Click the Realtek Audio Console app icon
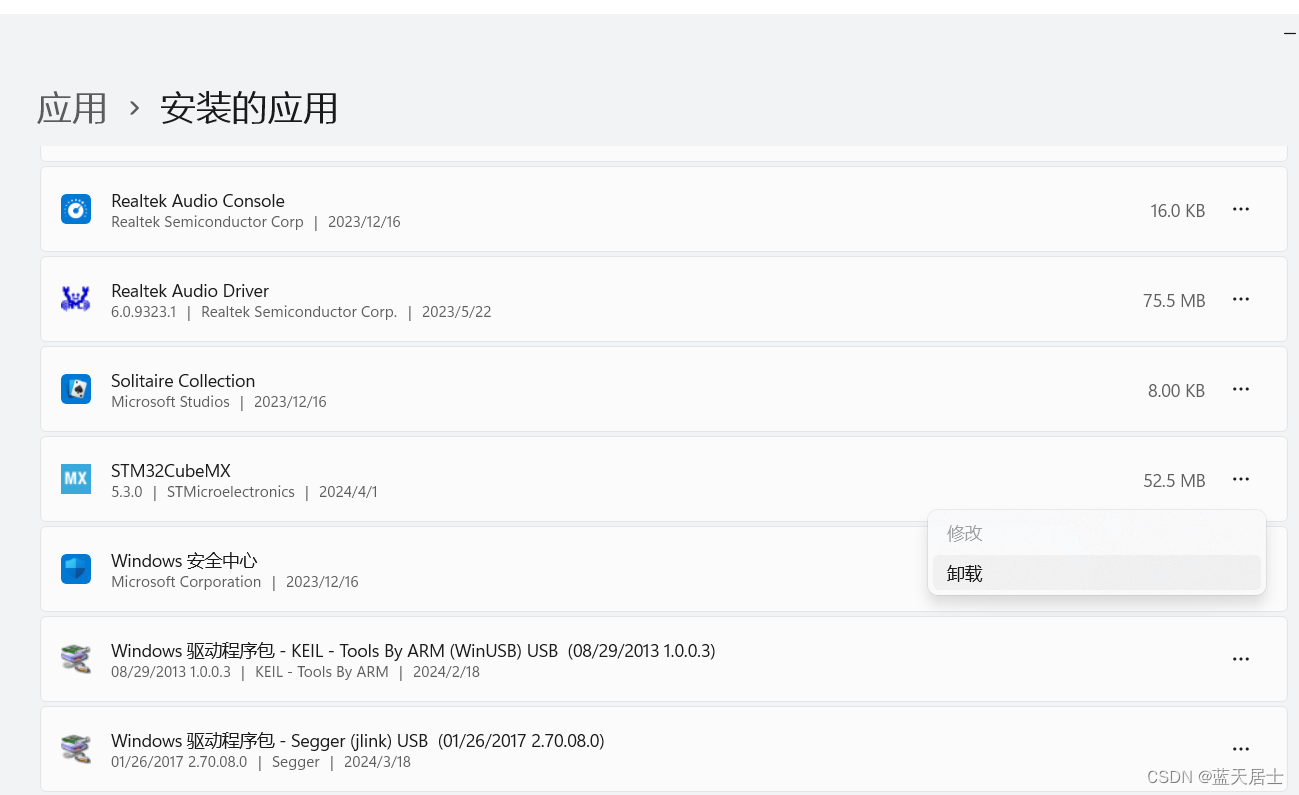This screenshot has height=795, width=1299. pos(76,209)
